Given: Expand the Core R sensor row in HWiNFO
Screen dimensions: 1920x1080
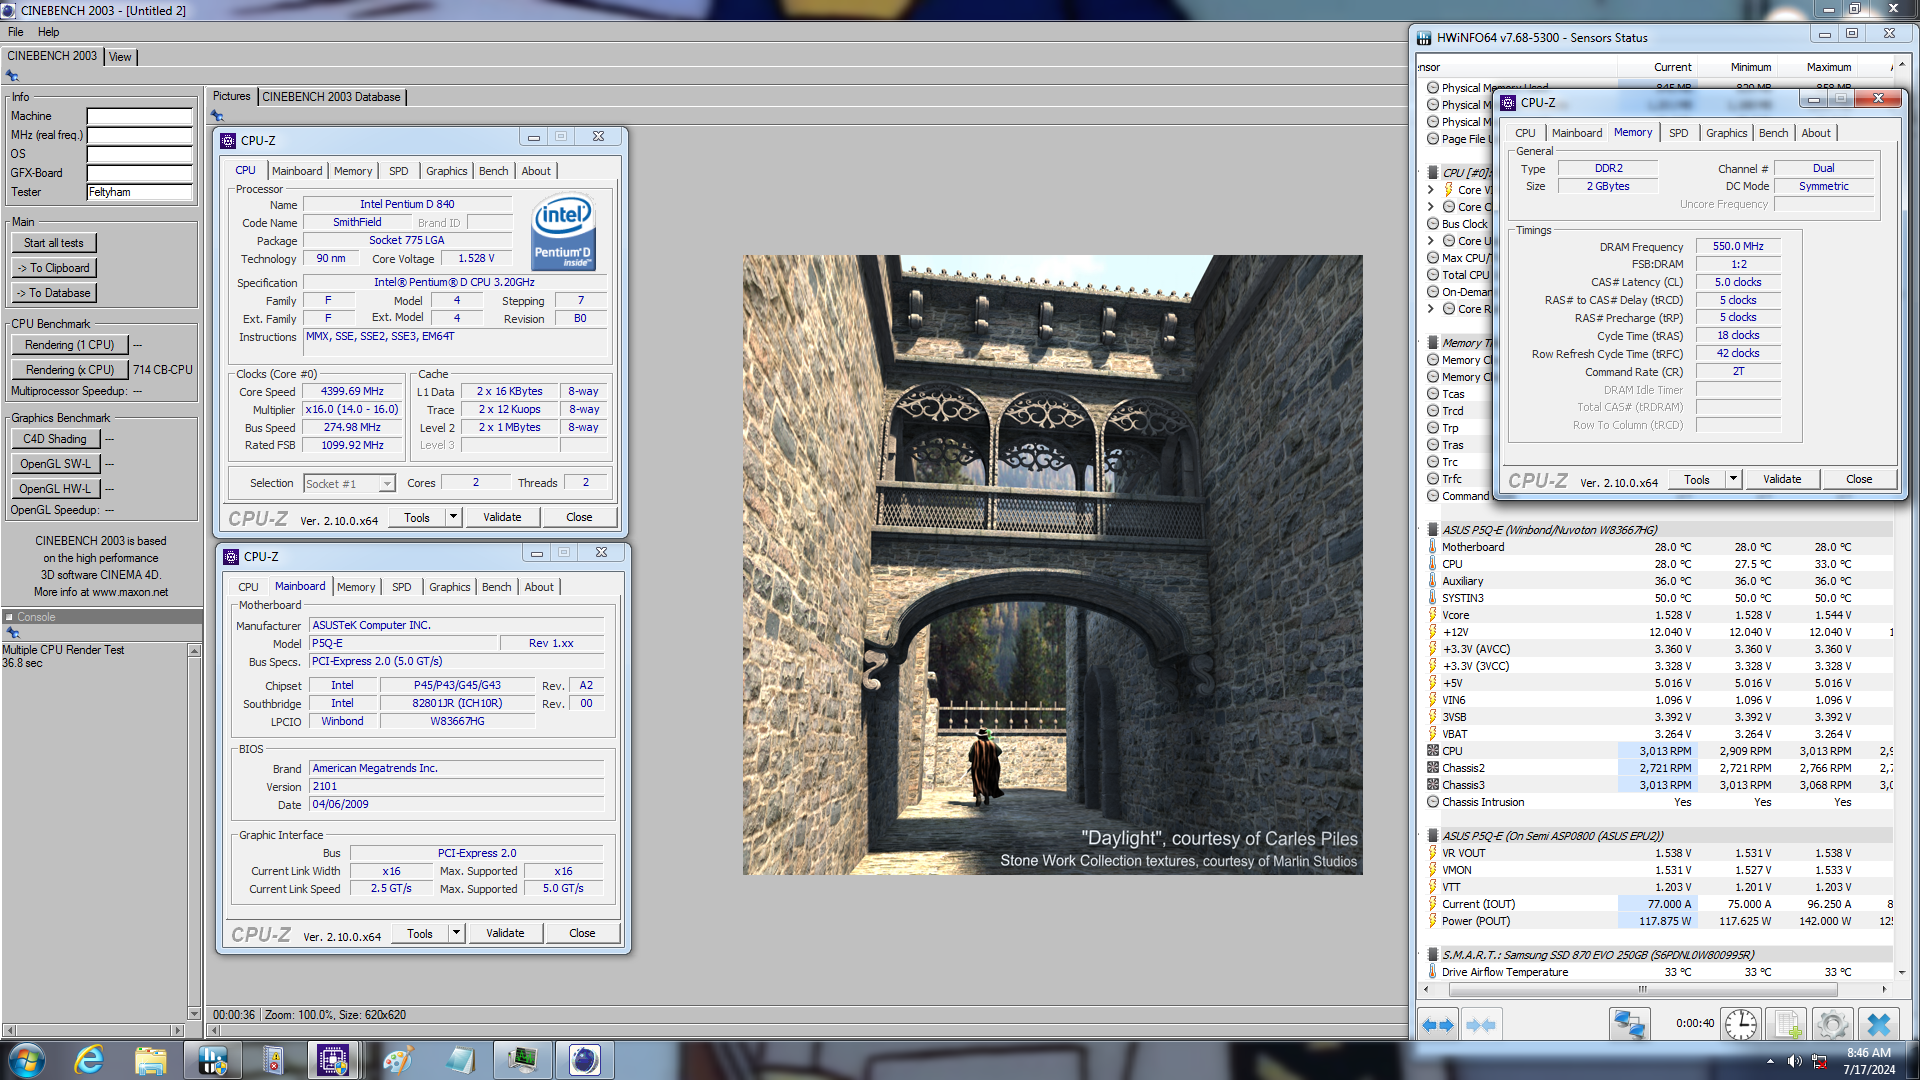Looking at the screenshot, I should [x=1430, y=309].
